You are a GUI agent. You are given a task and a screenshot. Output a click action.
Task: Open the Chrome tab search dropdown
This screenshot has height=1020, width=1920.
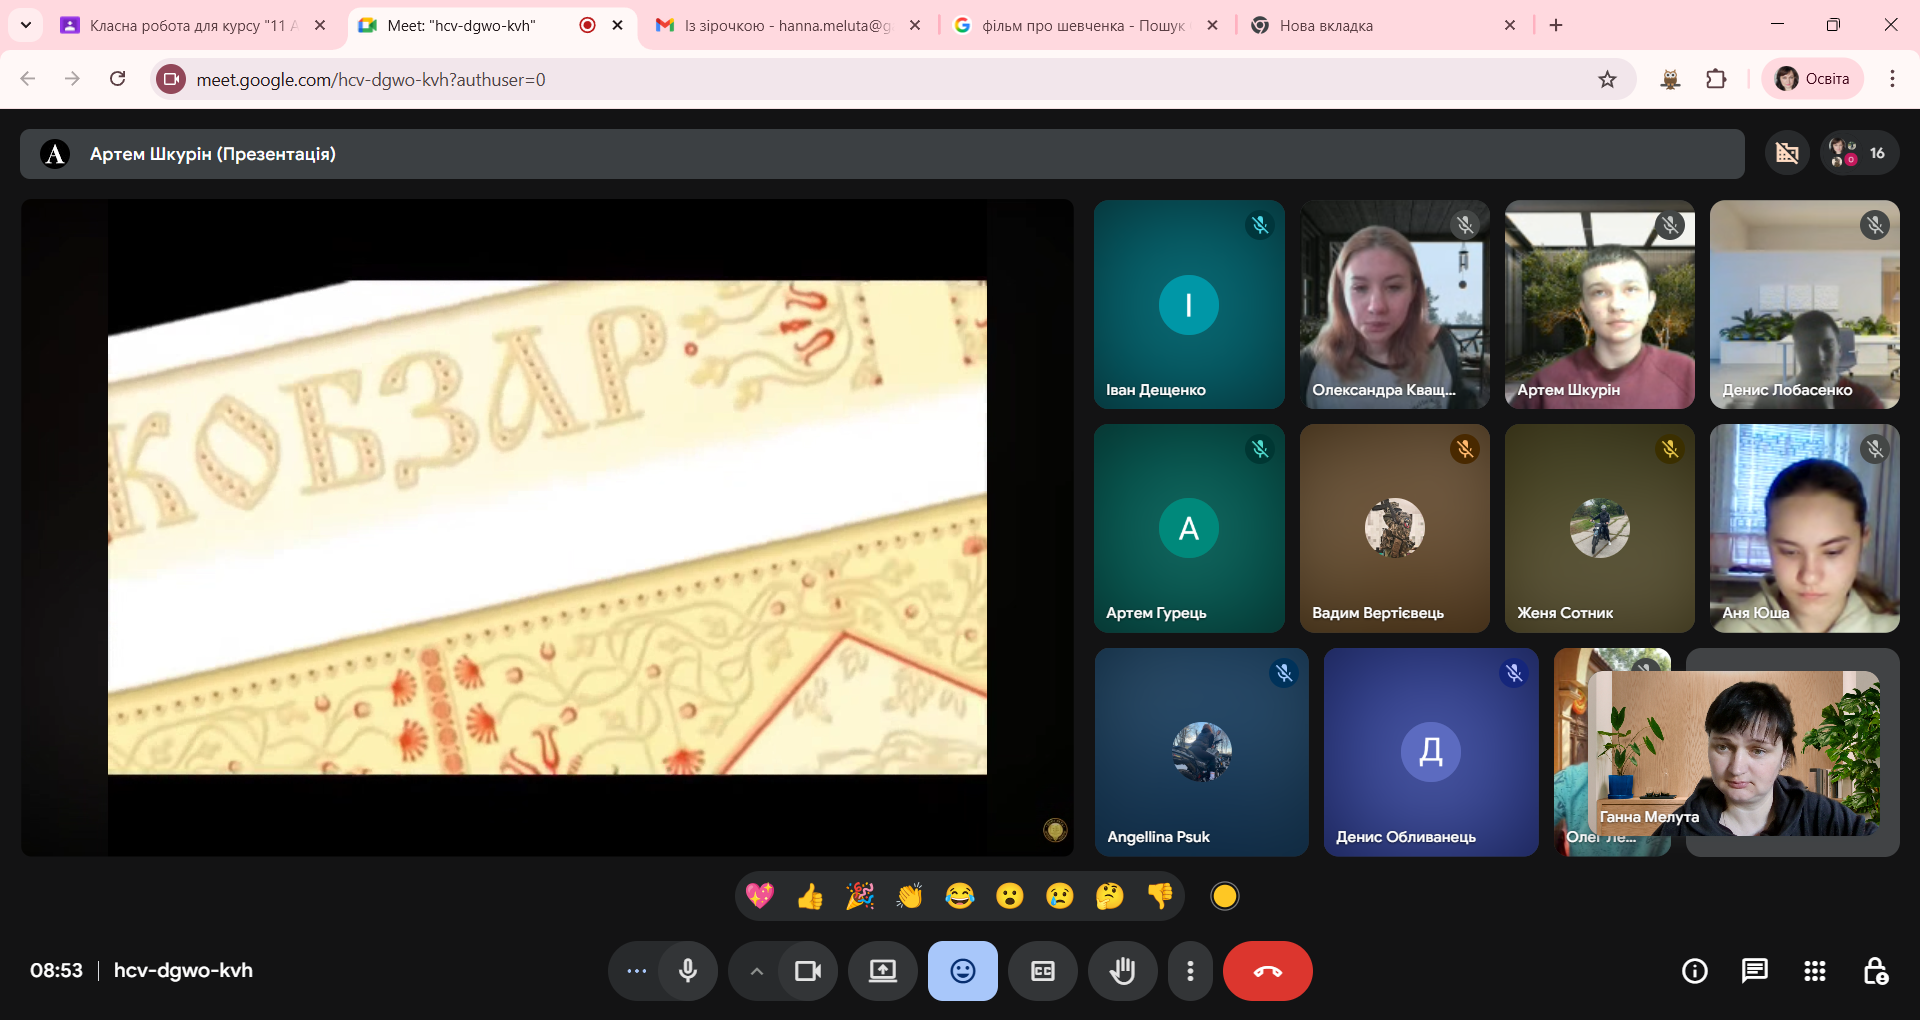tap(26, 25)
